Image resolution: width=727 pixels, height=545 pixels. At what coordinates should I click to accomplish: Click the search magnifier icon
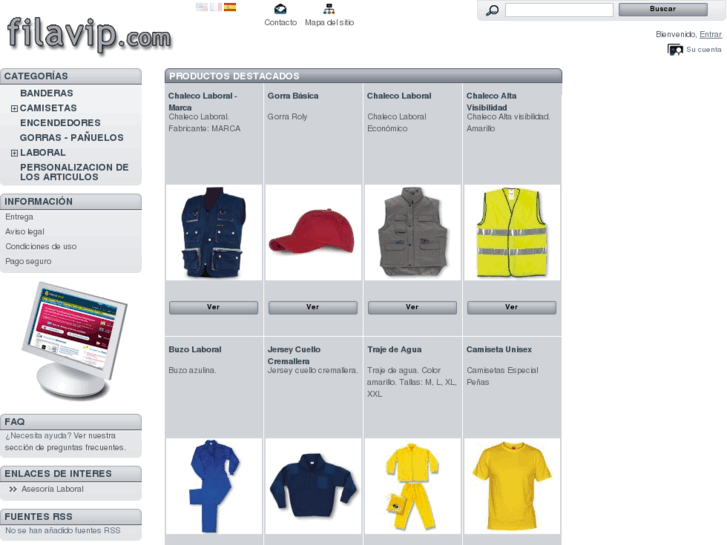point(492,10)
